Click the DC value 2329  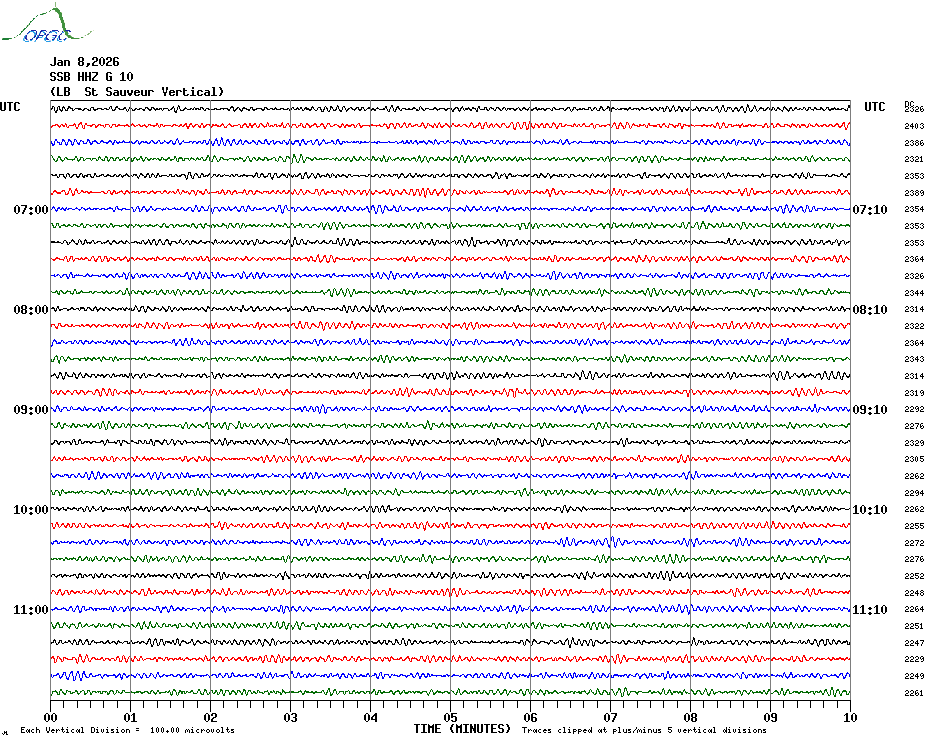point(914,443)
